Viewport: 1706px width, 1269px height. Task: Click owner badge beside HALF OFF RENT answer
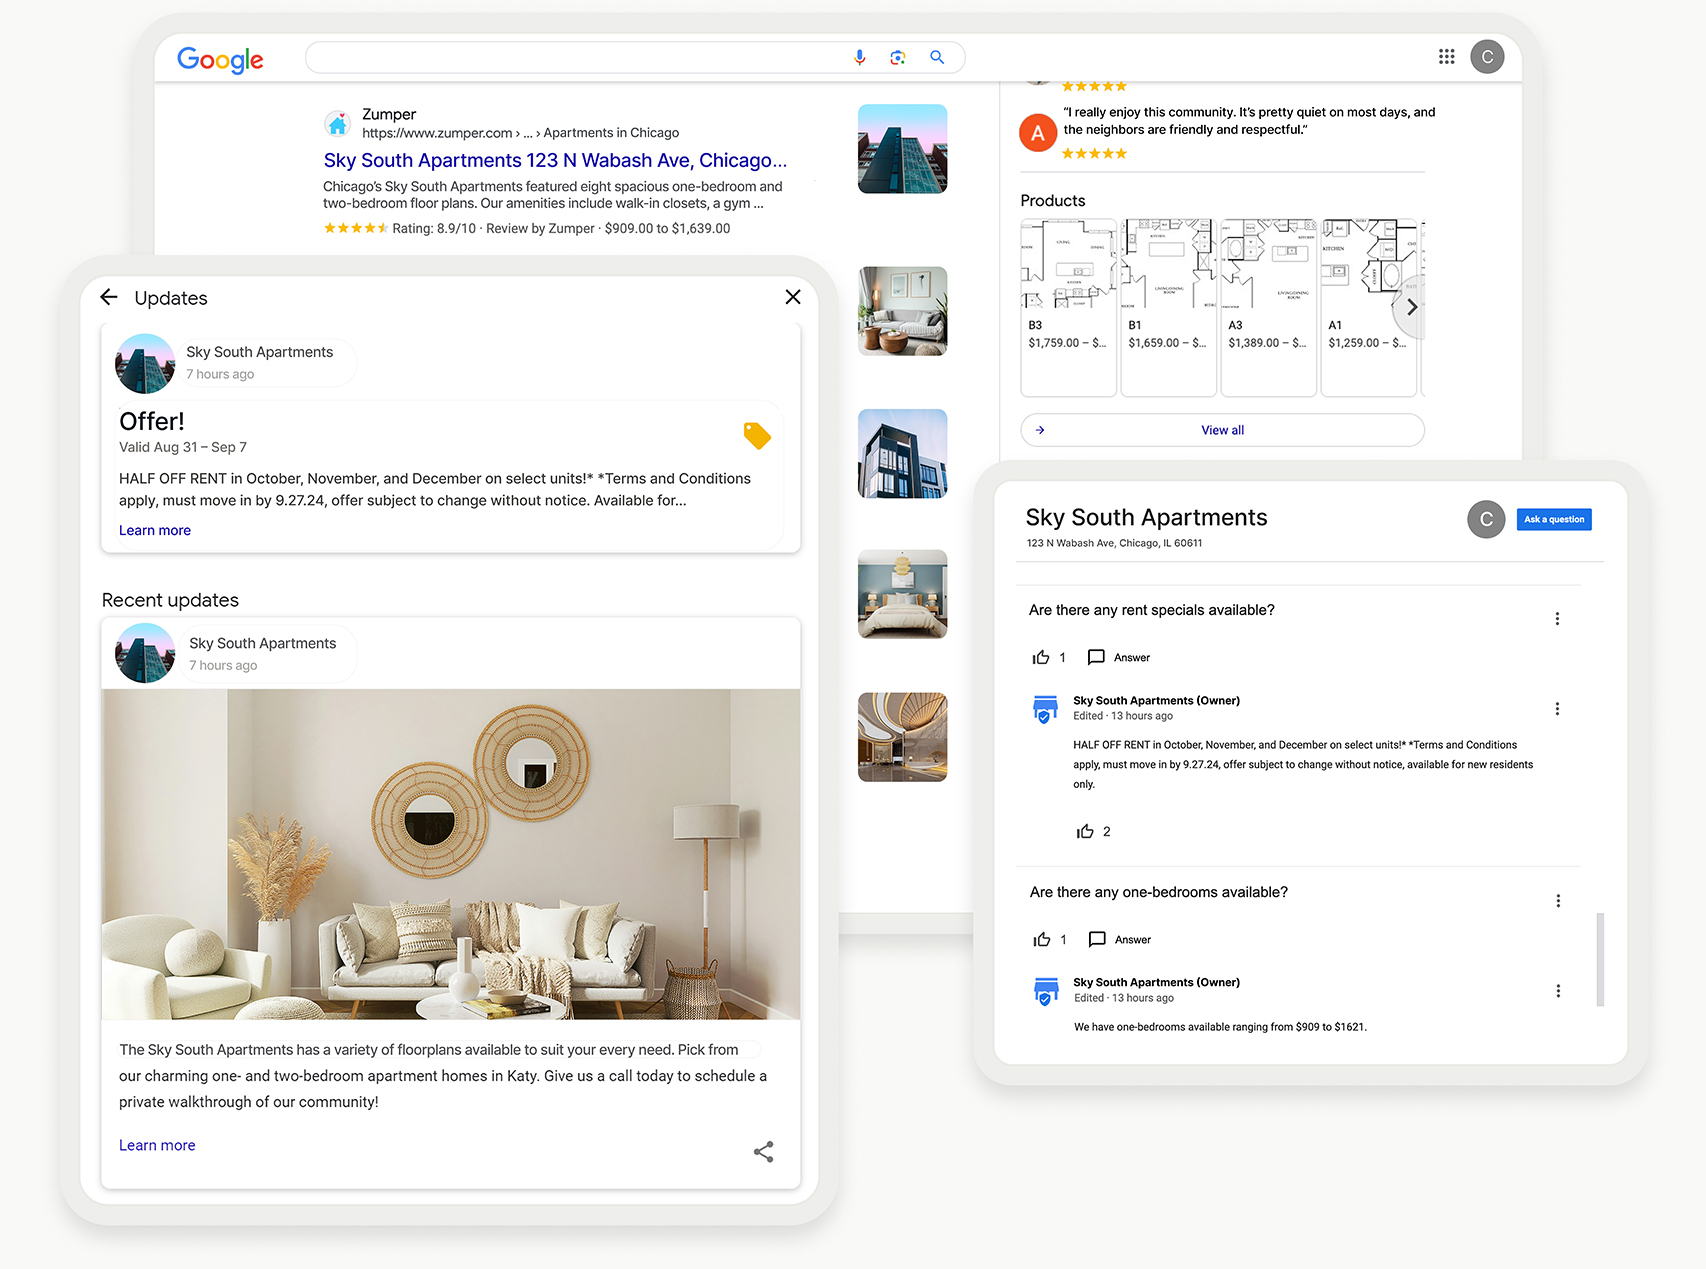pyautogui.click(x=1045, y=708)
